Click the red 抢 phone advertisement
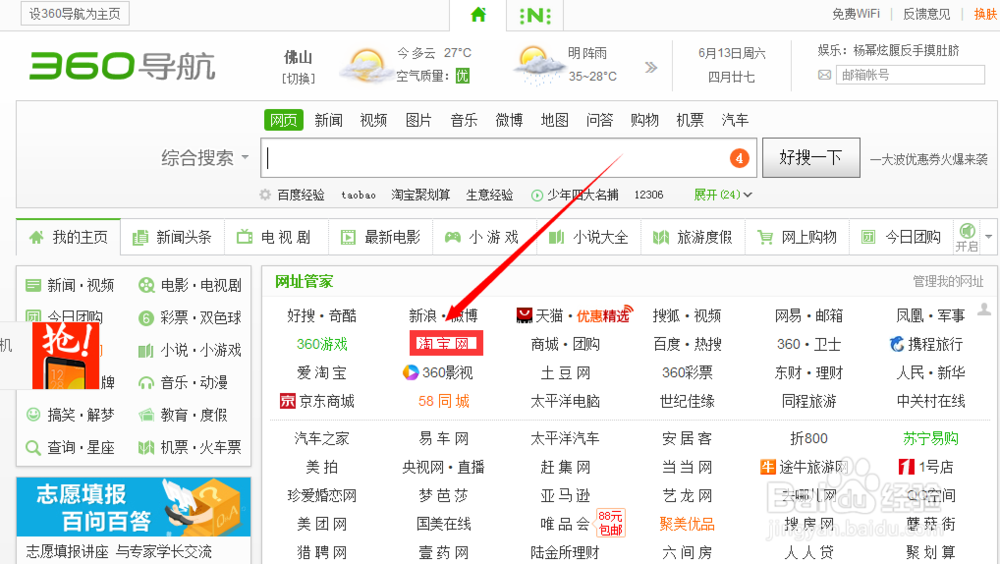 pos(66,355)
